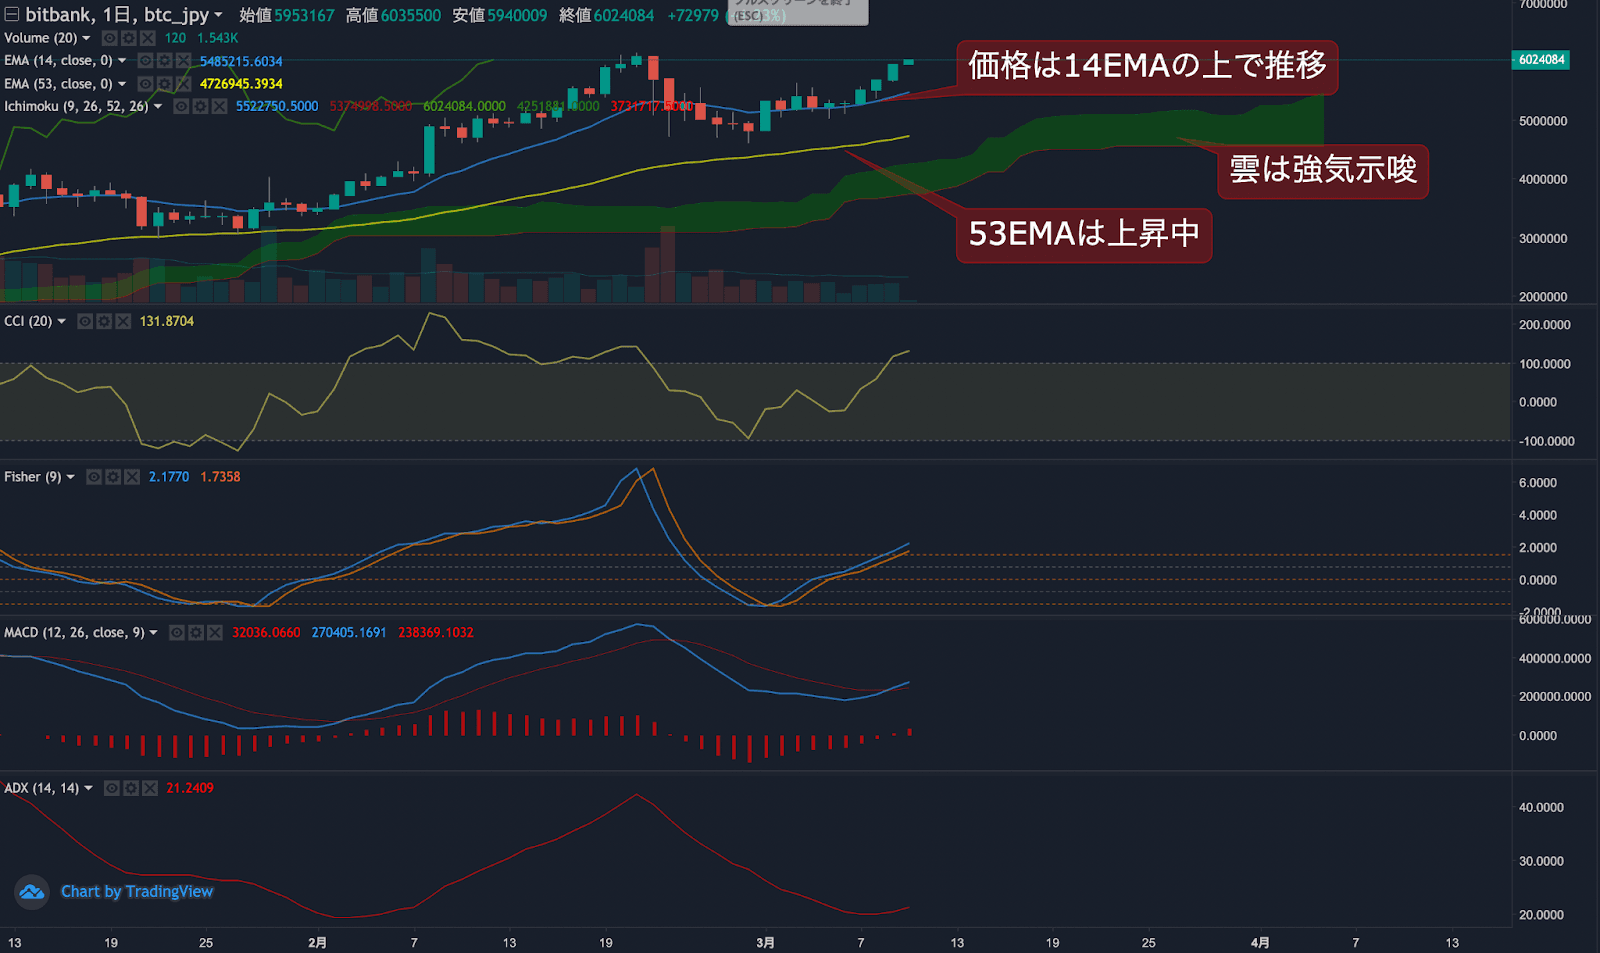Open settings gear for Volume (20) indicator
1600x953 pixels.
coord(128,38)
